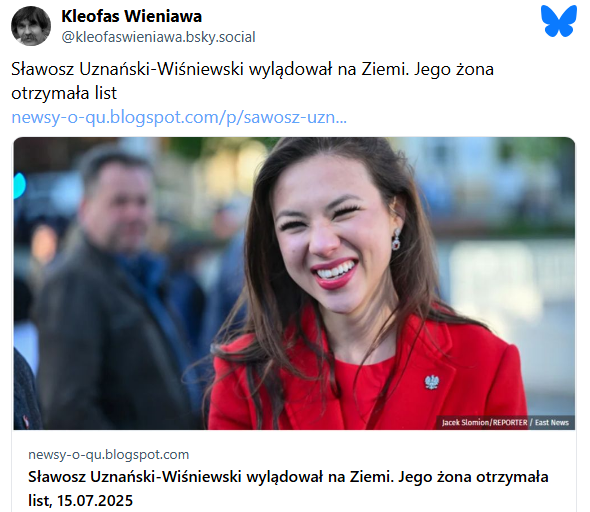Click the 'list, 15.07.2025' card title line

point(81,501)
